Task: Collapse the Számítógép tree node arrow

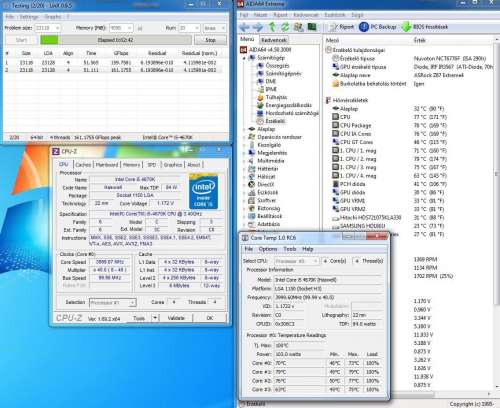Action: (x=244, y=58)
